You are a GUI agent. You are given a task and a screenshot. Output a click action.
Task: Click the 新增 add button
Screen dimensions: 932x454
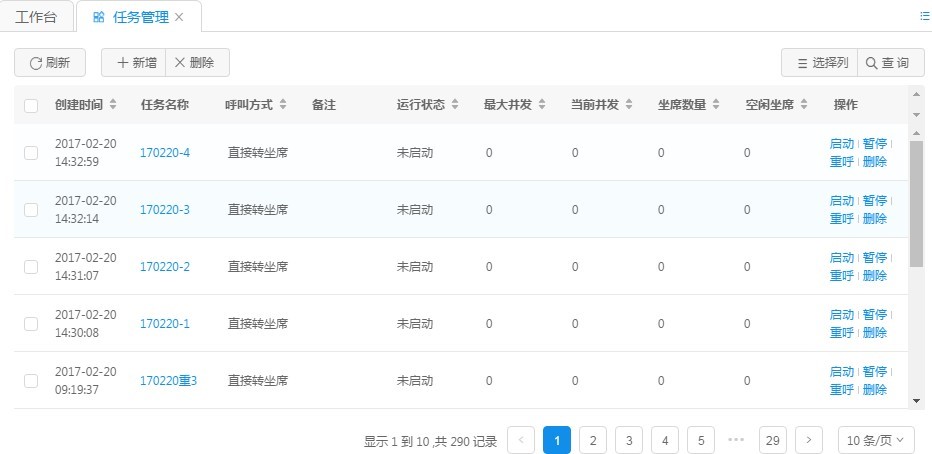(x=135, y=63)
